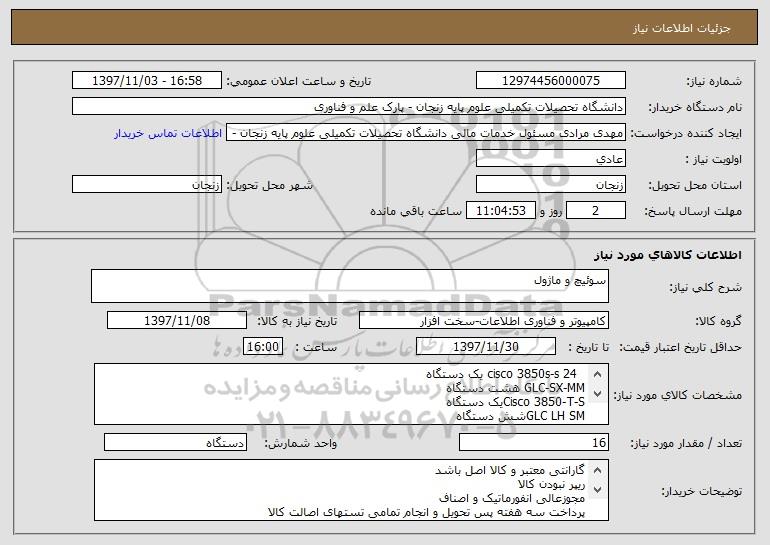Screen dimensions: 770x545
Task: Click the واحد شمارش field دستگاه
Action: (x=175, y=442)
